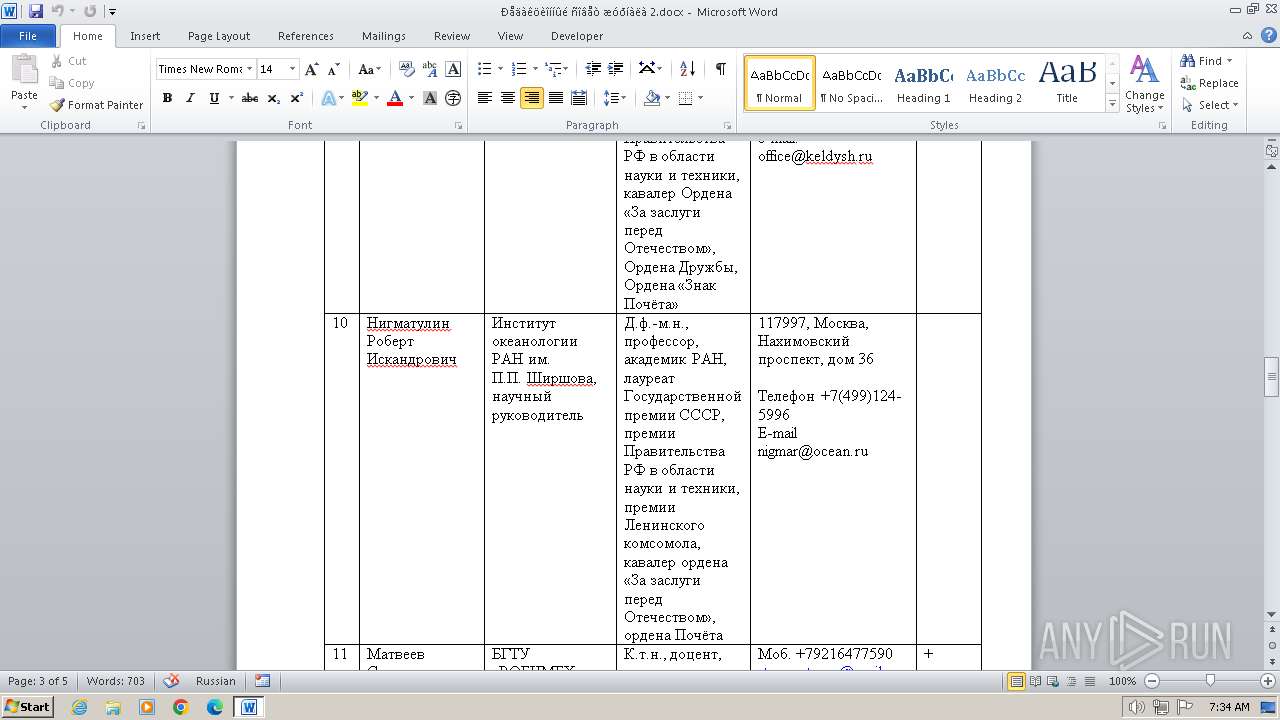Apply Heading 2 style
The height and width of the screenshot is (720, 1280).
[995, 83]
